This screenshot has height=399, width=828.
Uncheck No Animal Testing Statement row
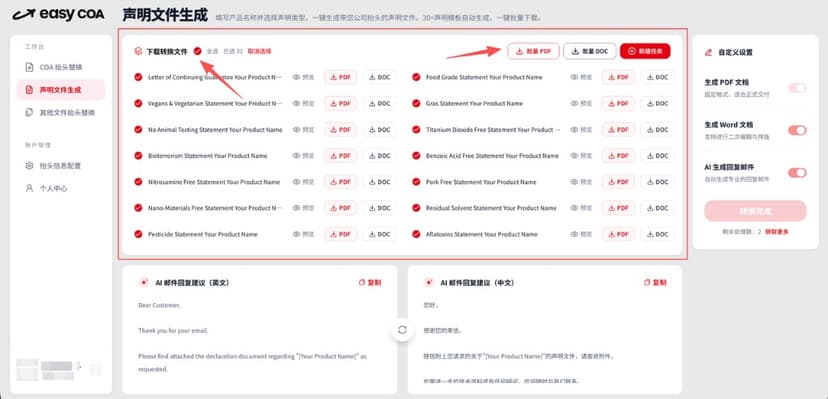click(138, 129)
